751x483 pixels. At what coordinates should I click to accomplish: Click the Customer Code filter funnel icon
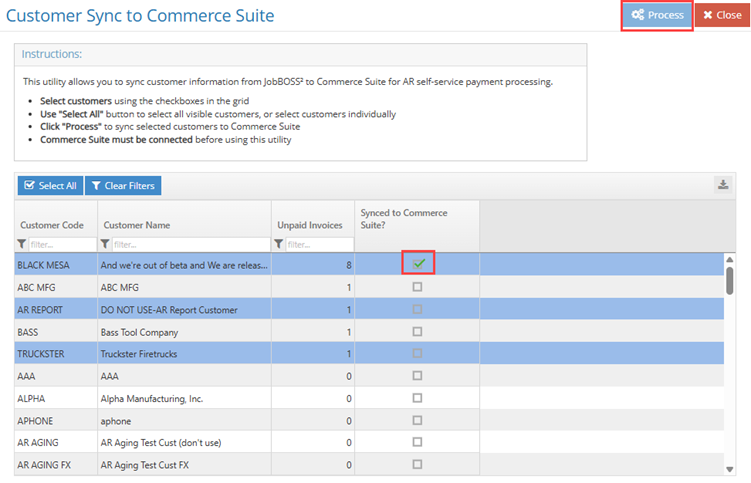22,244
